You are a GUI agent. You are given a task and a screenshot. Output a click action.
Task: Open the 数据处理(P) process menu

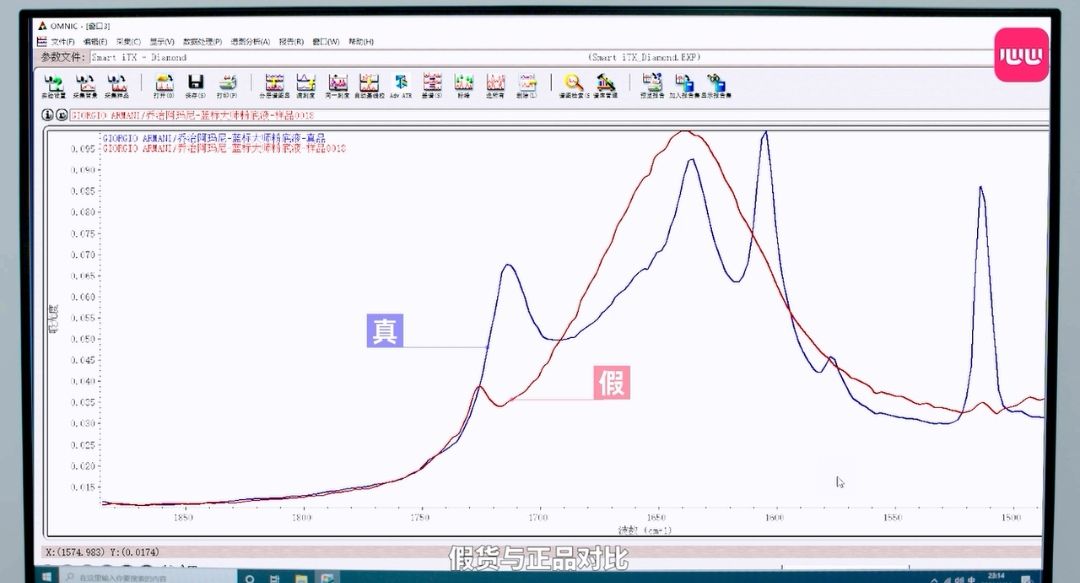(x=202, y=42)
